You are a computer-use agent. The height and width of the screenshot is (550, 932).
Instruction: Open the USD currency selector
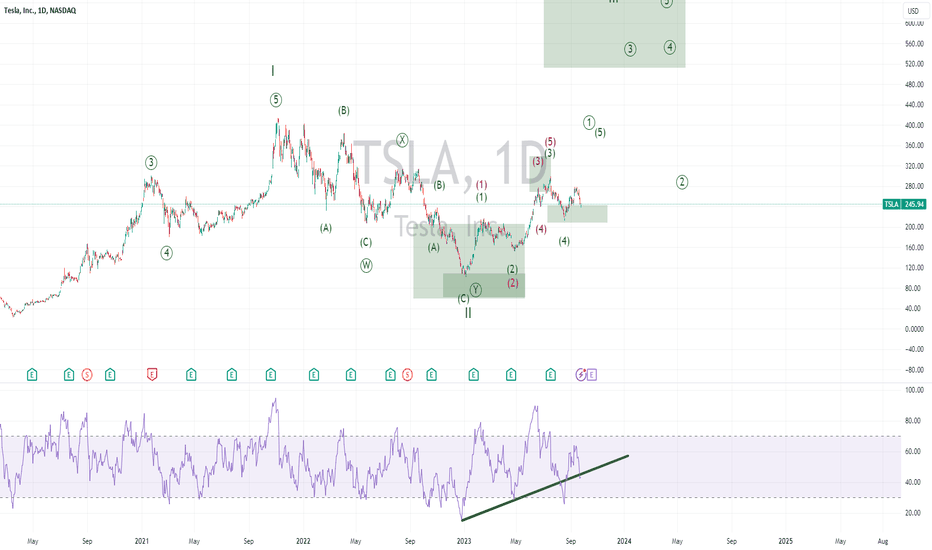click(x=913, y=11)
